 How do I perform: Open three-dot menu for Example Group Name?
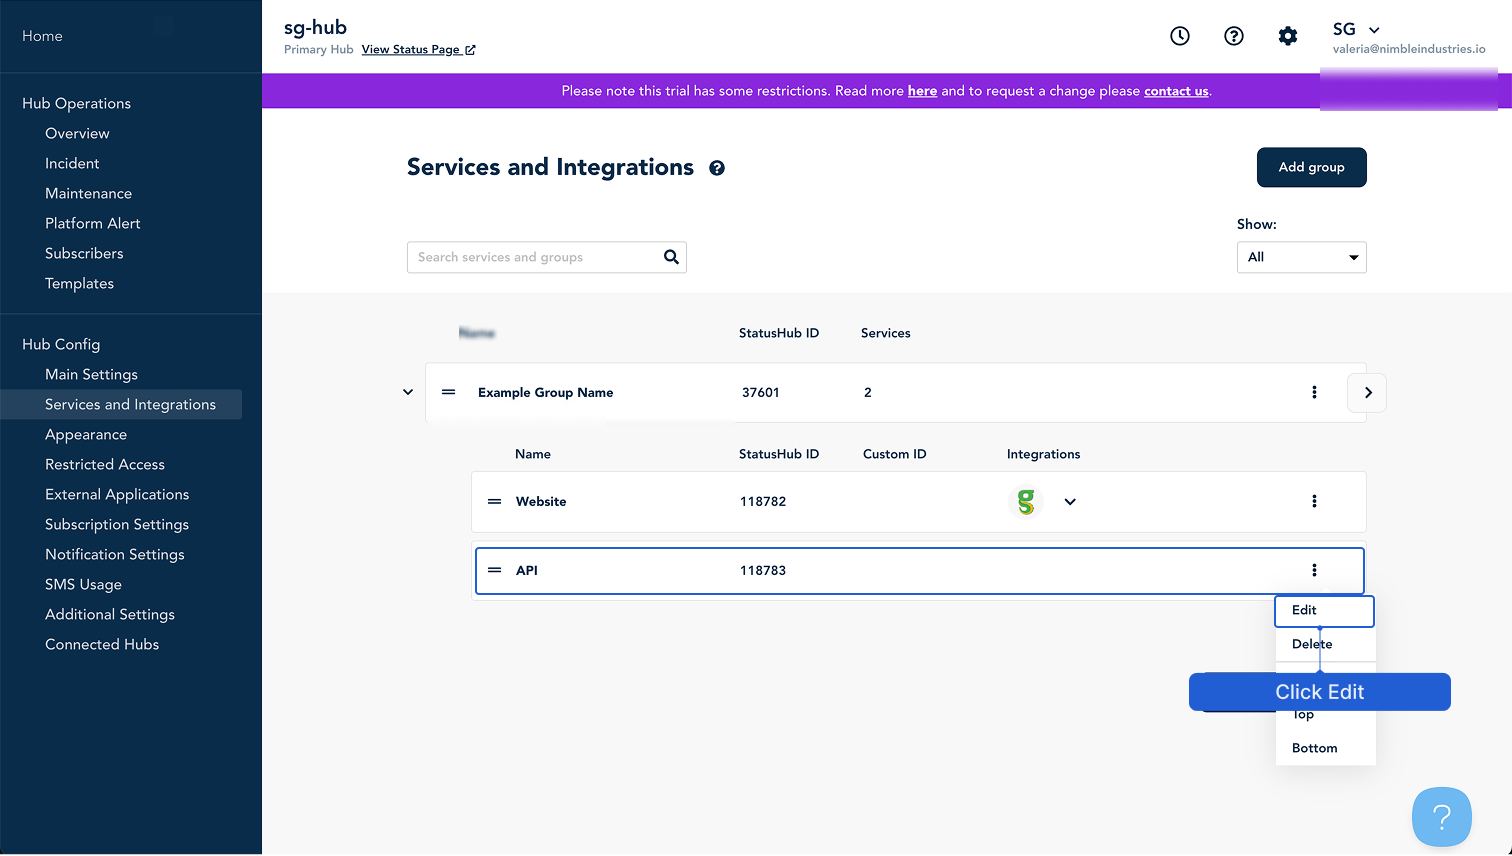coord(1314,392)
